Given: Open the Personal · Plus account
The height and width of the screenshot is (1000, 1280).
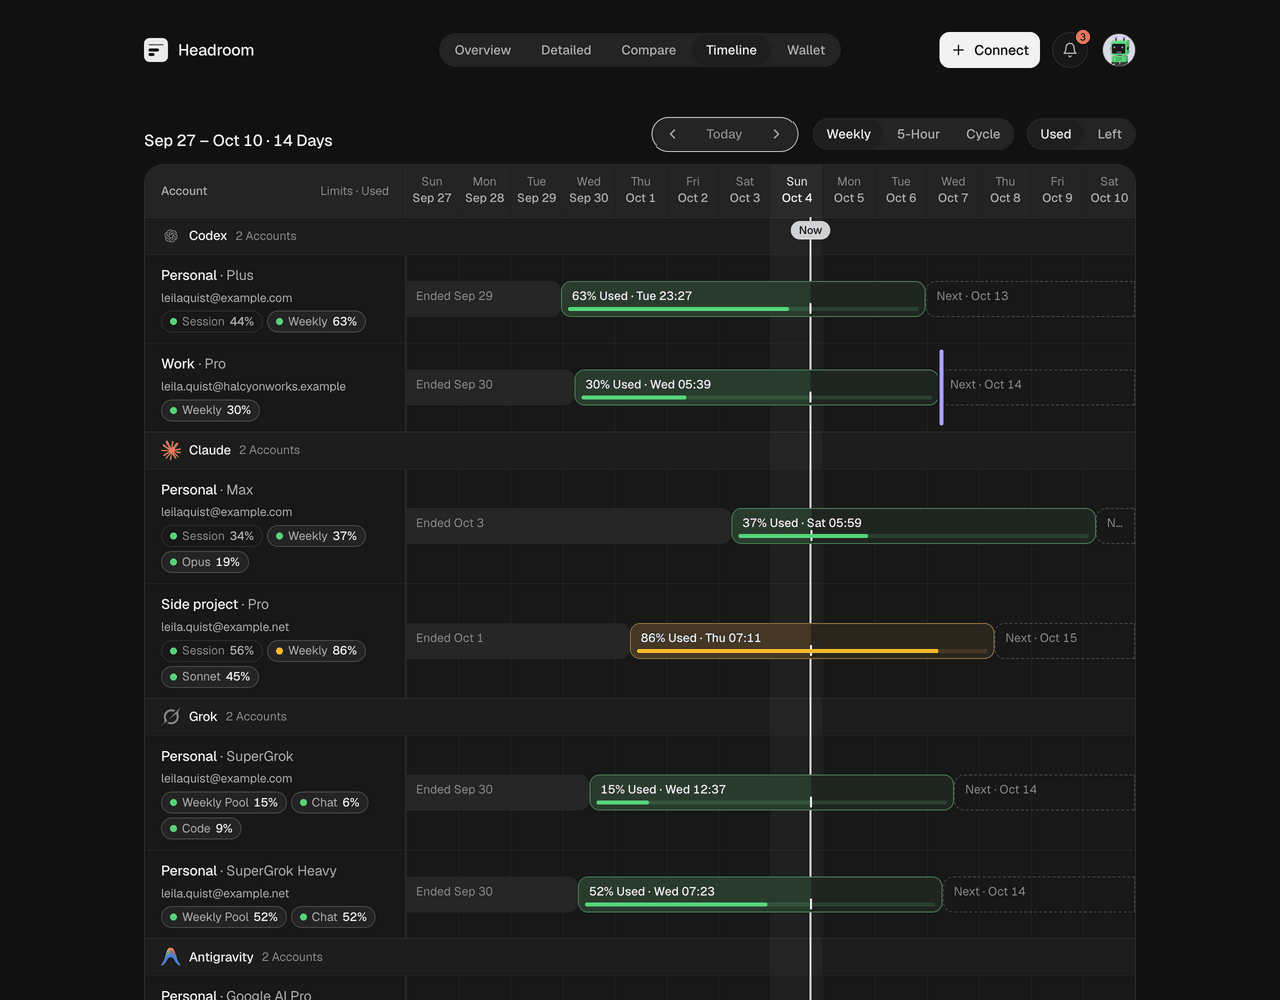Looking at the screenshot, I should [x=207, y=275].
